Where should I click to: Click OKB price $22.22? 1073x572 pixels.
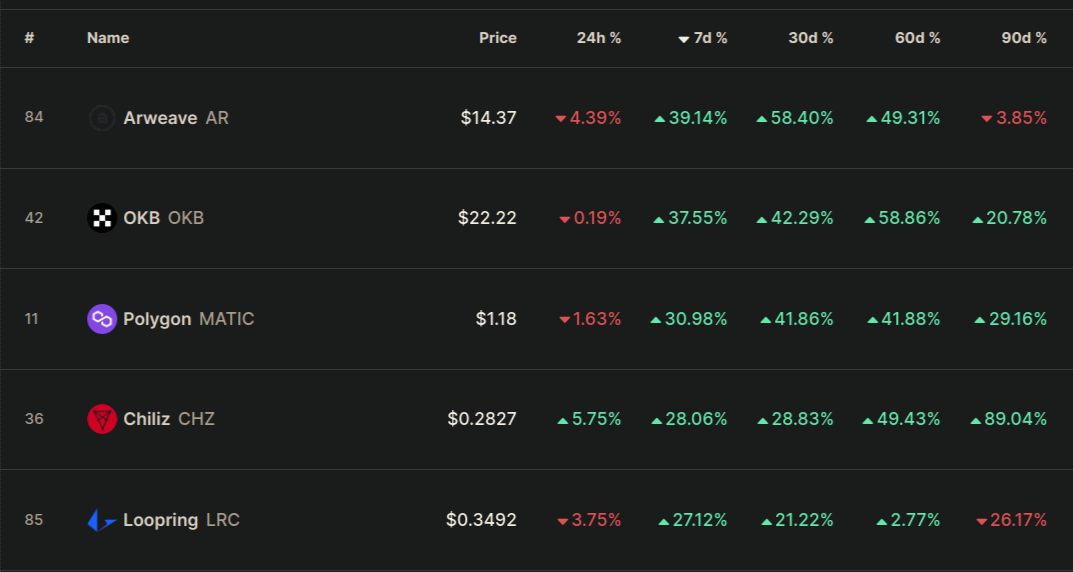tap(487, 218)
